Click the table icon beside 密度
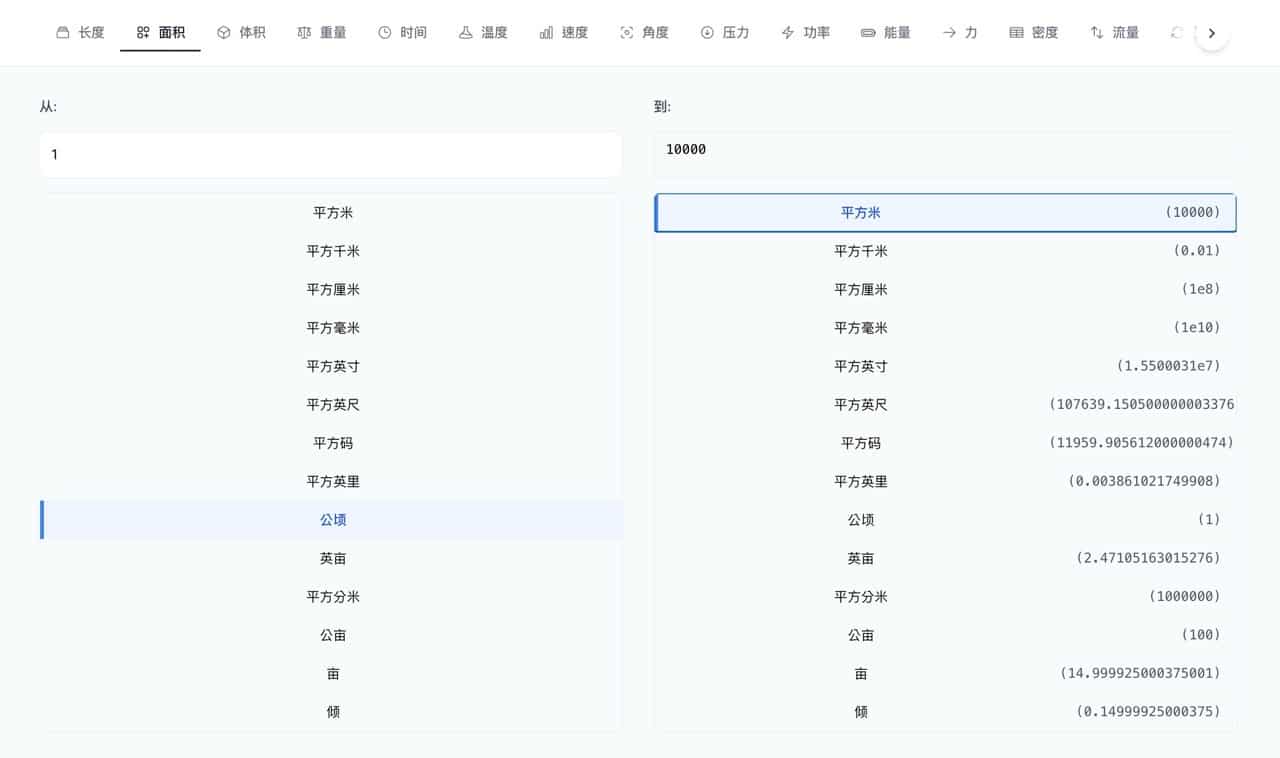Image resolution: width=1280 pixels, height=758 pixels. click(x=1016, y=33)
